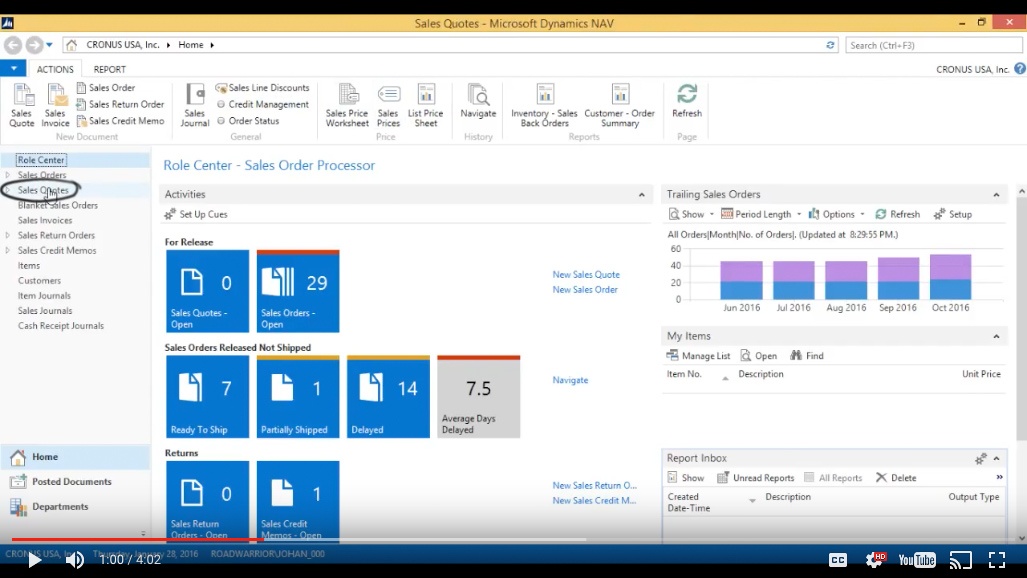Expand the Sales Return Orders tree node
The image size is (1027, 578).
[x=7, y=235]
